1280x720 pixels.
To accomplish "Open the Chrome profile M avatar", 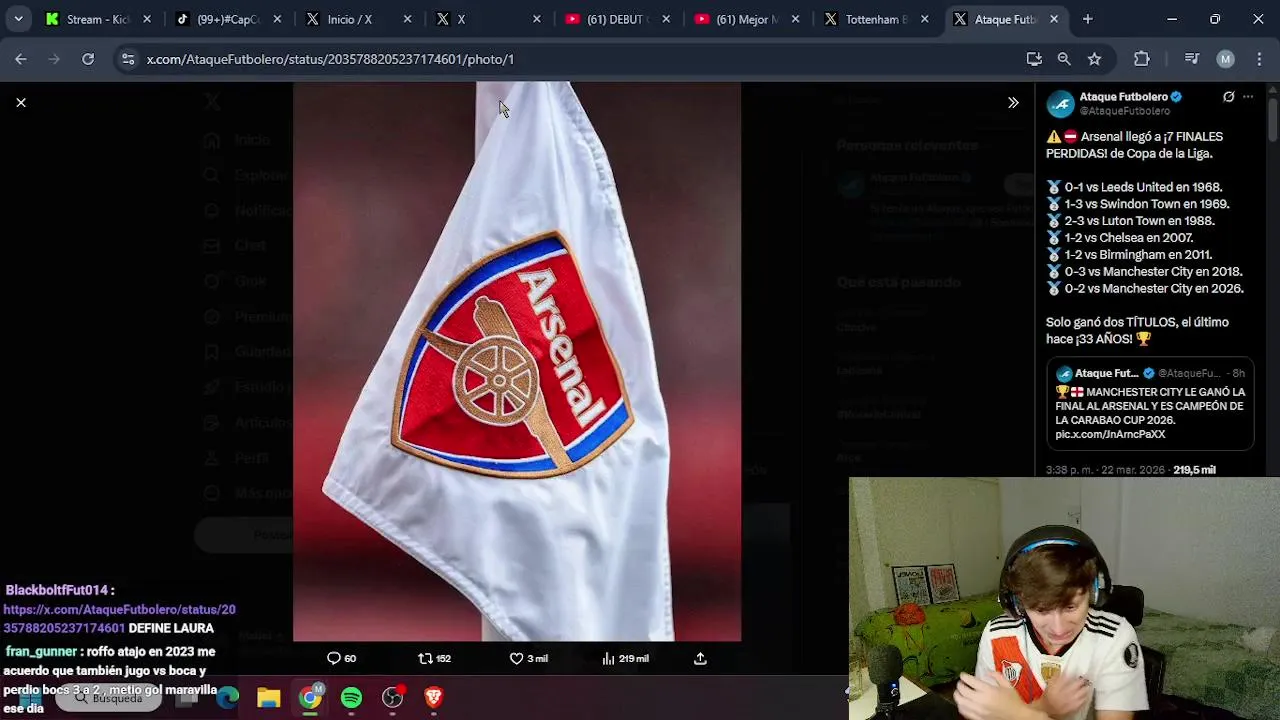I will click(1225, 59).
